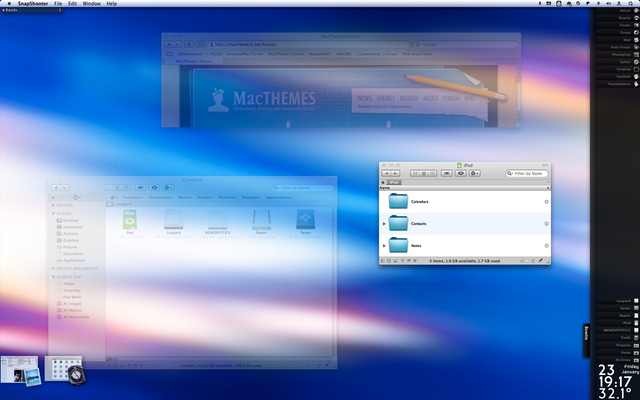Click the Cover Flow button in iPod window
640x400 pixels.
447,173
